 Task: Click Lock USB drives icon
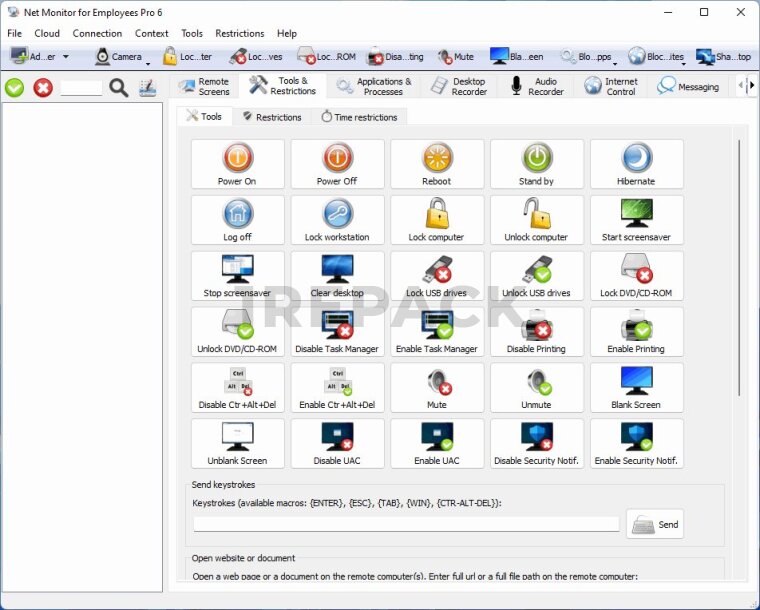pos(437,276)
